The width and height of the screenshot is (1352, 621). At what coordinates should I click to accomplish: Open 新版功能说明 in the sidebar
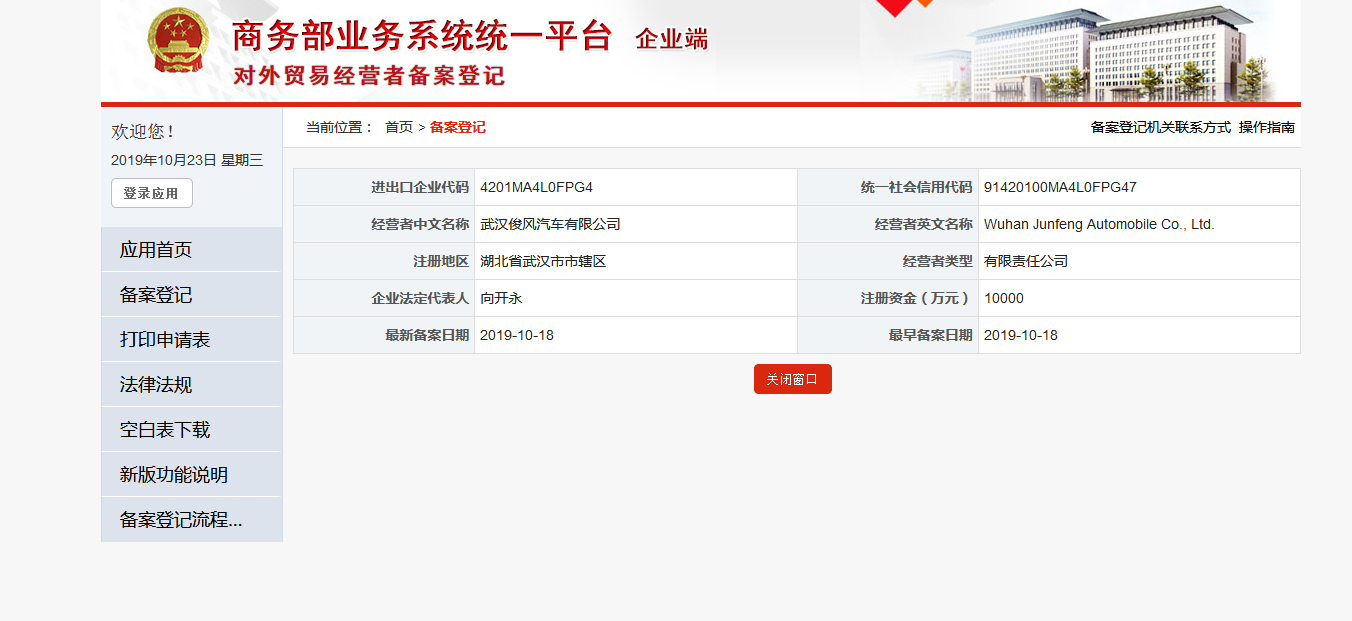pyautogui.click(x=192, y=475)
